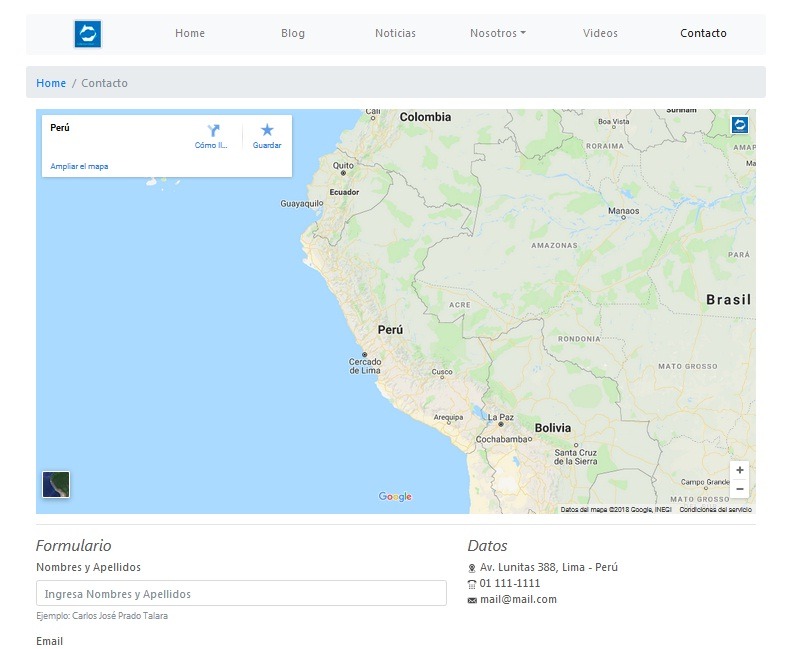Viewport: 811px width, 649px height.
Task: Click the Formulario heading
Action: [73, 546]
